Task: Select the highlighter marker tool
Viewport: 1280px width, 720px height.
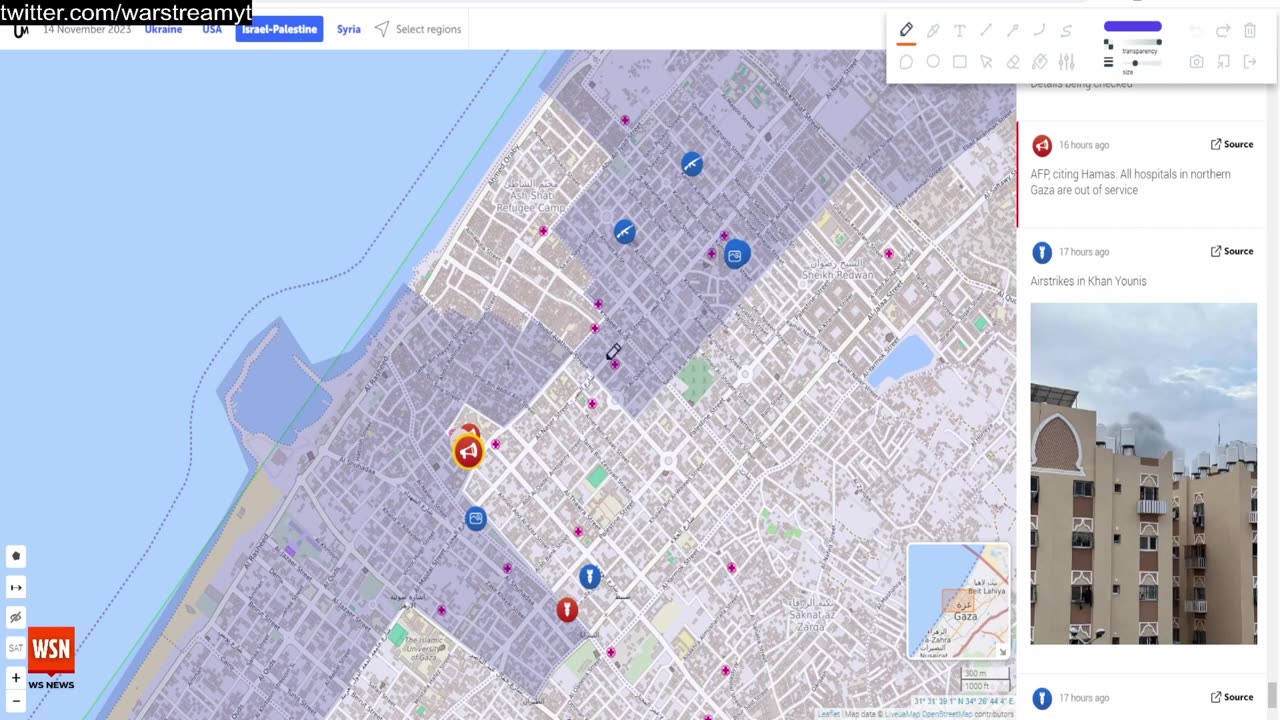Action: pos(933,31)
